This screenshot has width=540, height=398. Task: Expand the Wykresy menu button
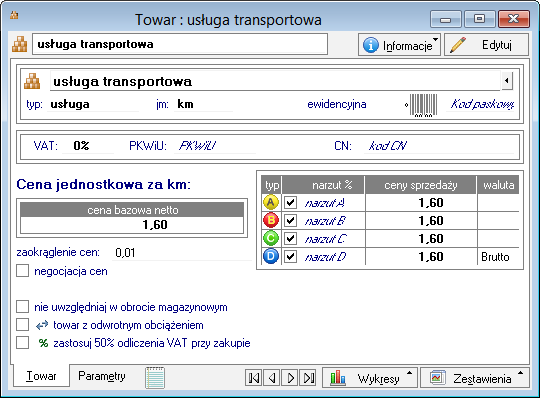coord(370,378)
